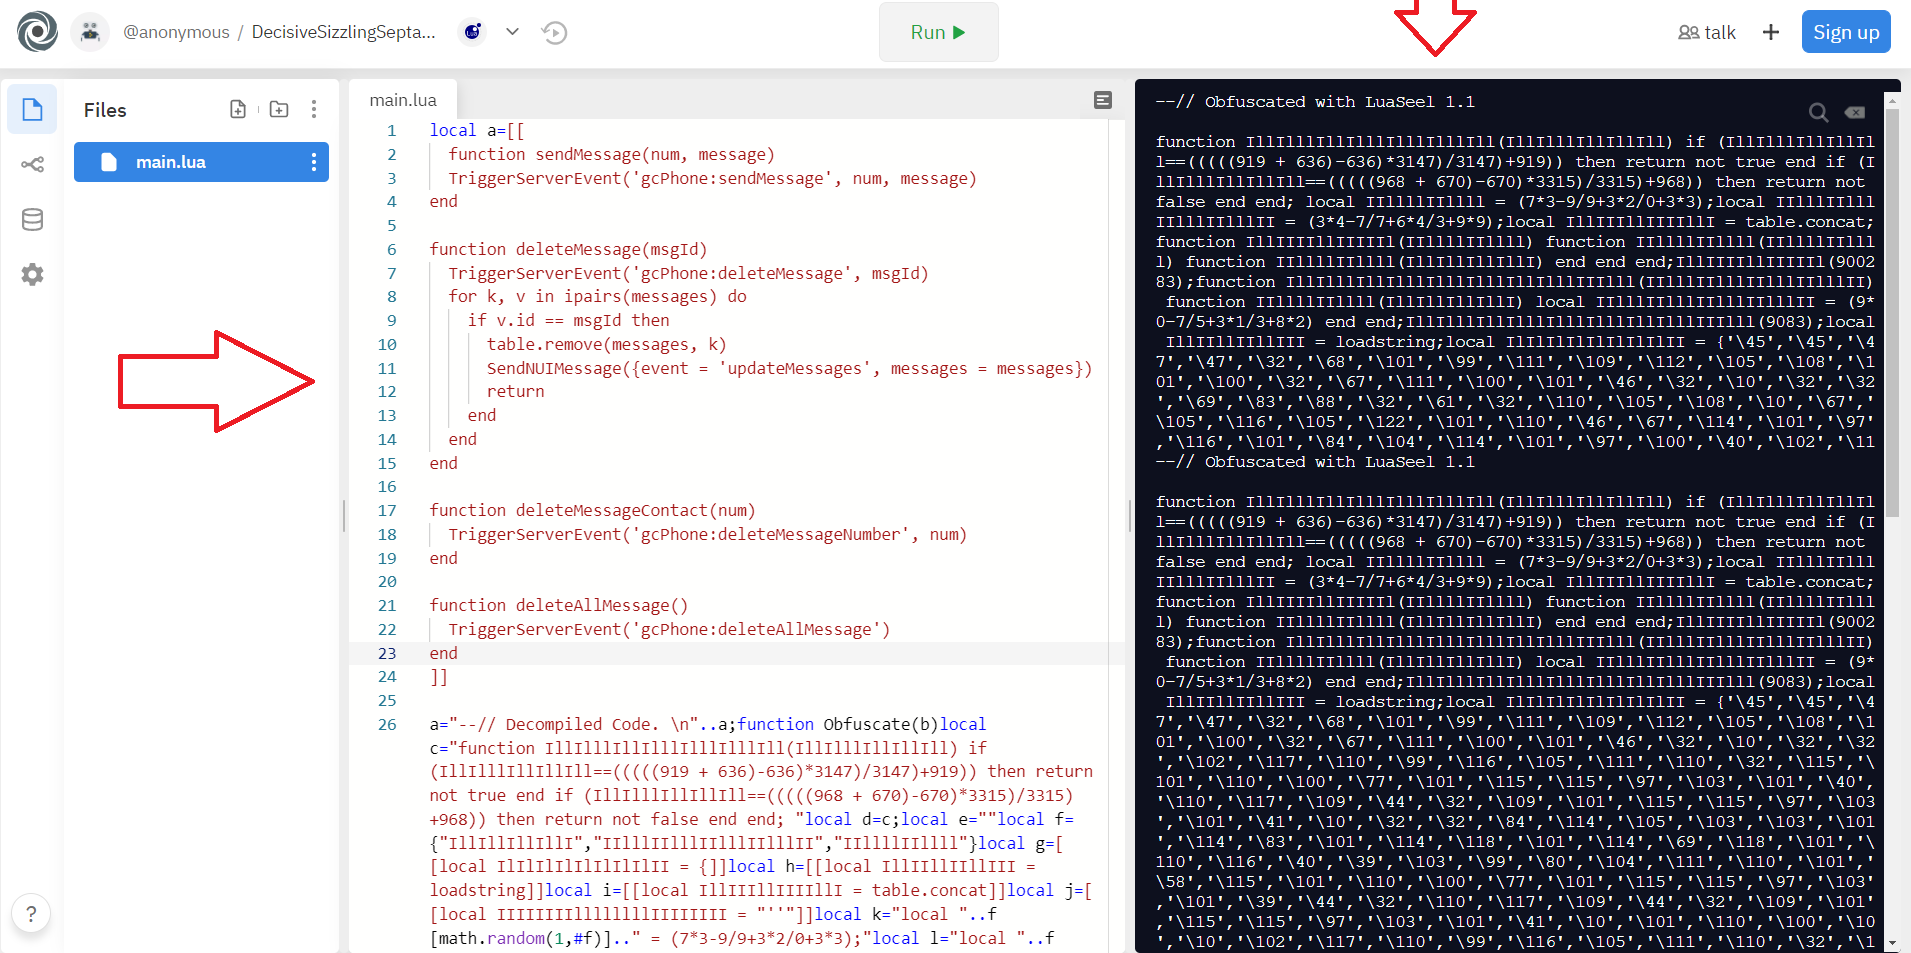
Task: Open the Files panel options menu
Action: [x=314, y=109]
